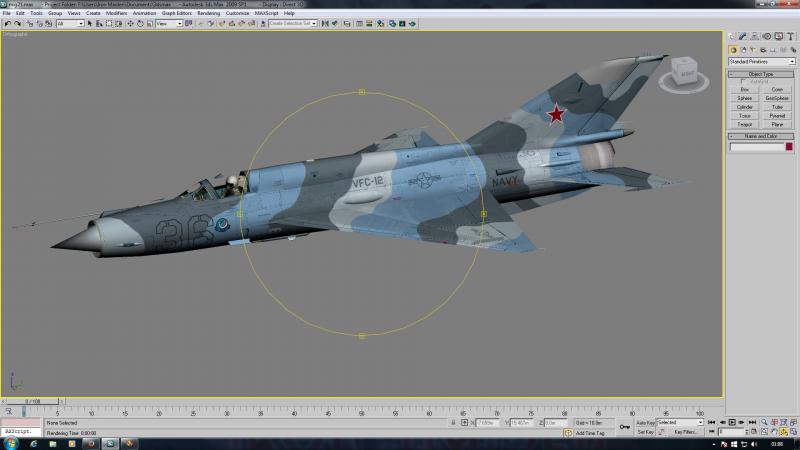Select the Select and Move tool
Viewport: 800px width, 450px height.
click(x=130, y=24)
